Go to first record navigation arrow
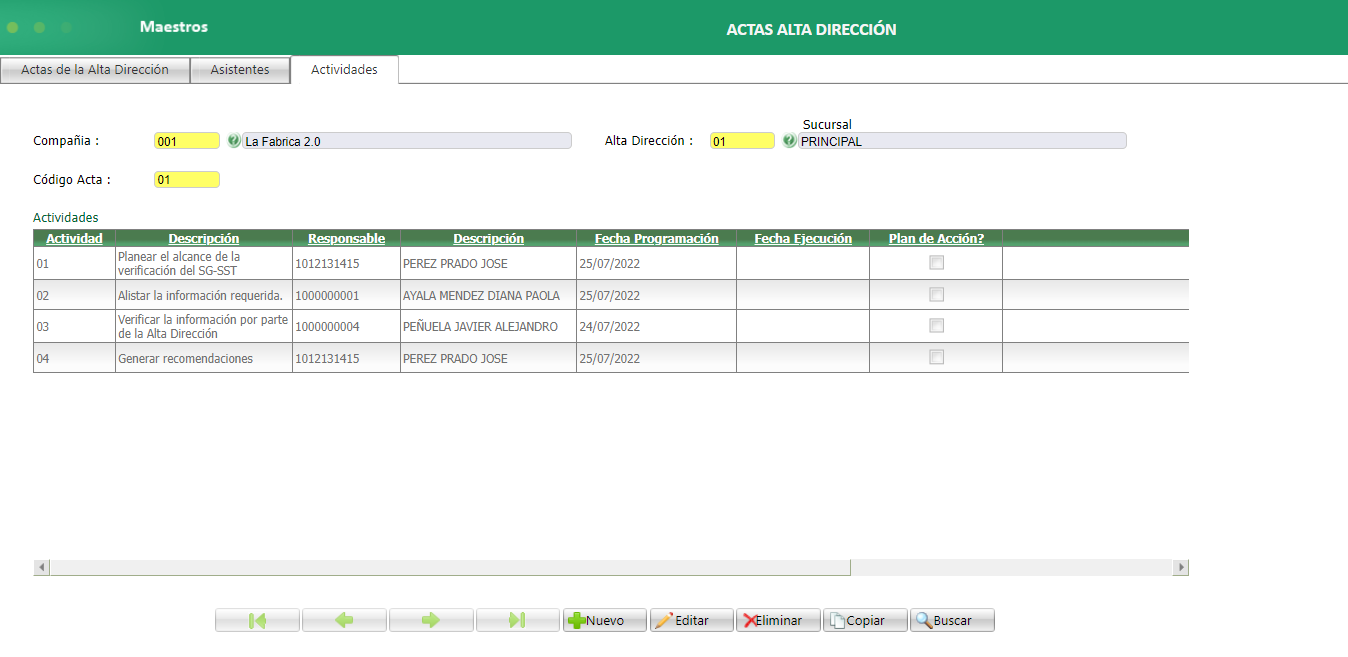Screen dimensions: 1348x657 pyautogui.click(x=257, y=620)
